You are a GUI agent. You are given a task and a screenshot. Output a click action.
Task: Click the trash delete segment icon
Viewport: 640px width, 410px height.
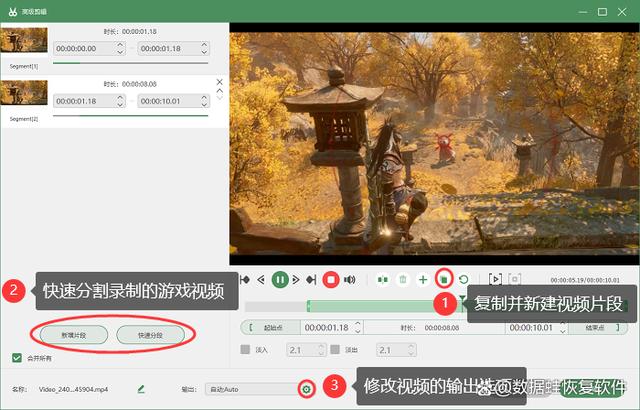[403, 280]
